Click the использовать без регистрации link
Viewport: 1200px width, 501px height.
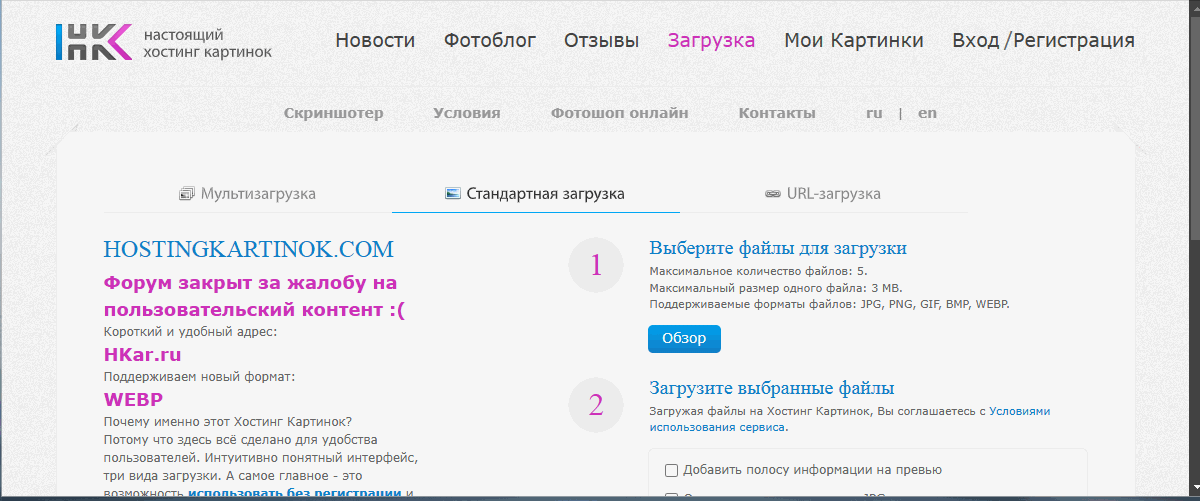(x=294, y=493)
